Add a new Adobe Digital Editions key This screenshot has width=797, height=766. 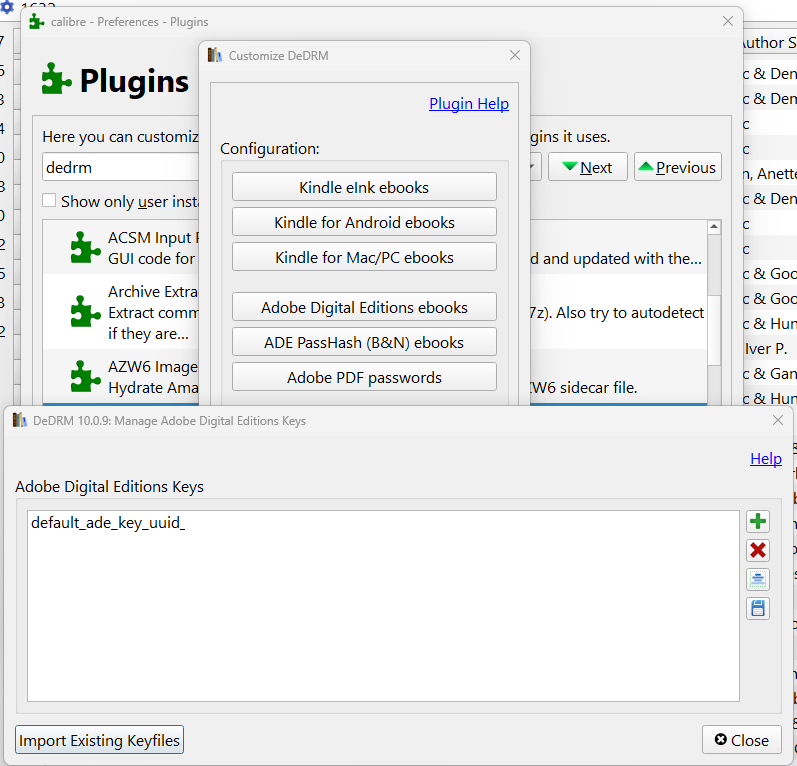point(757,522)
